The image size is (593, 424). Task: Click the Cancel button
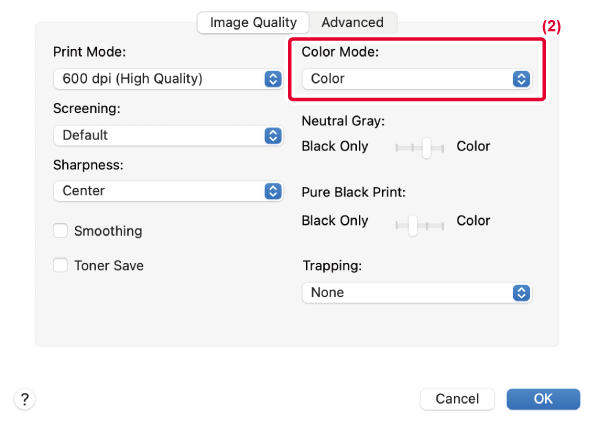(x=457, y=399)
